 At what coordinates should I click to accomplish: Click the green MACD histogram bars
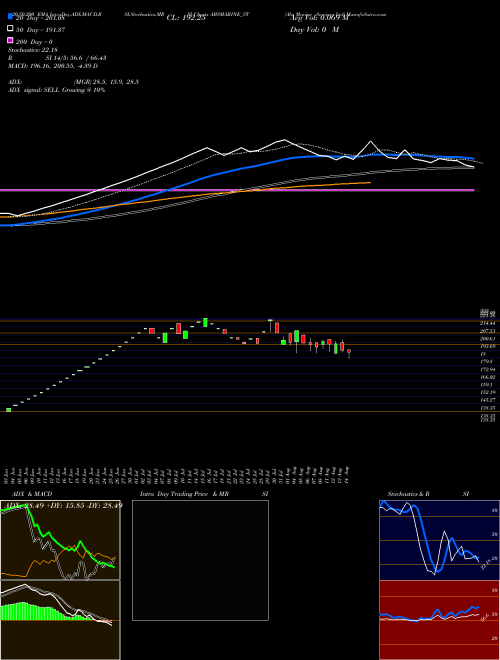(44, 612)
